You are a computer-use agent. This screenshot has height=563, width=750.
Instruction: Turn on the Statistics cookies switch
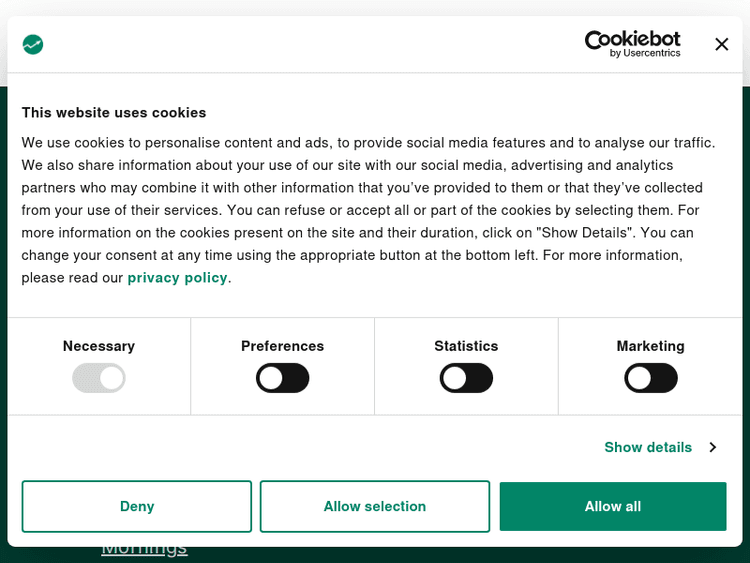466,378
